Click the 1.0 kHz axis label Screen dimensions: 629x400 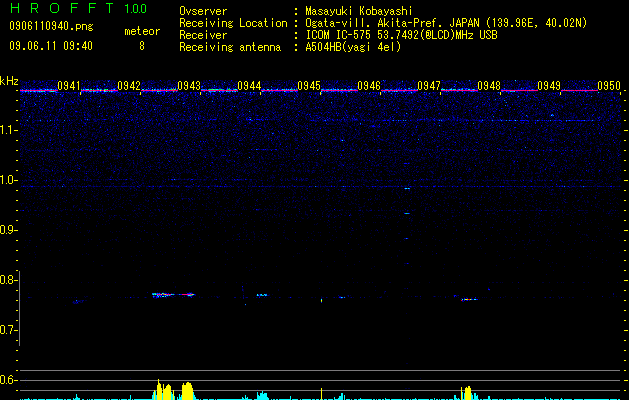[9, 180]
